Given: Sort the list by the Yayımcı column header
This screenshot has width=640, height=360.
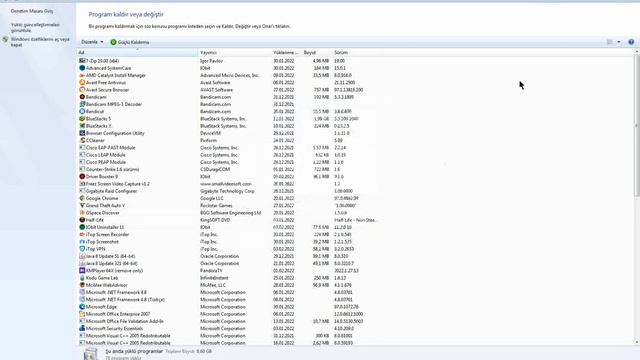Looking at the screenshot, I should click(x=235, y=53).
